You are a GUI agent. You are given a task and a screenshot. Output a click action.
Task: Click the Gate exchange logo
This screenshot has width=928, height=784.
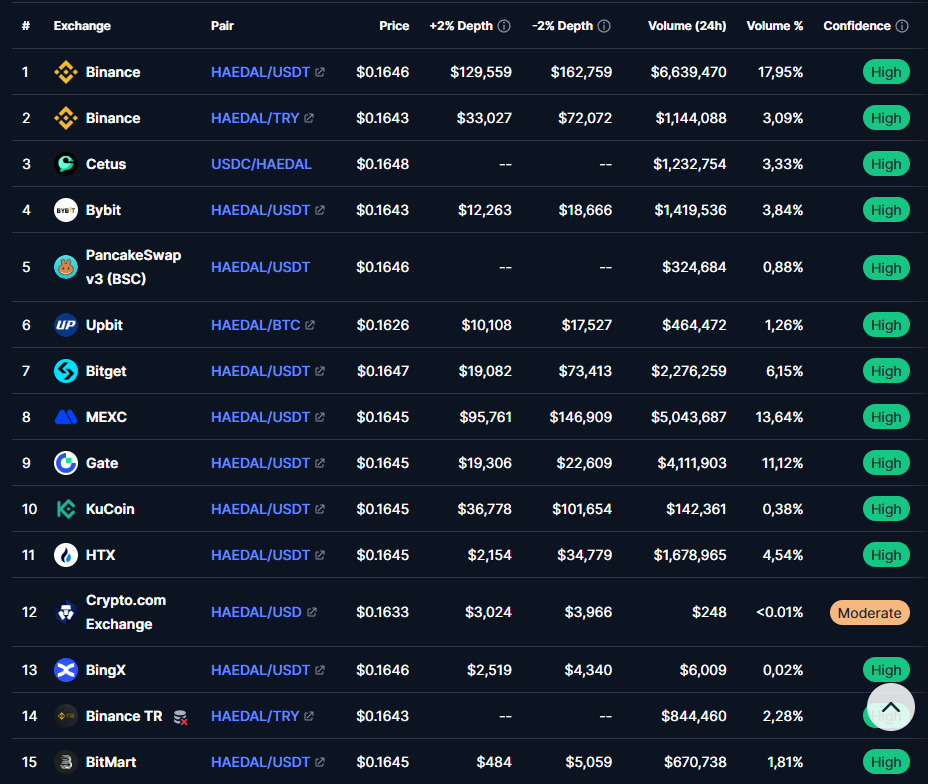pyautogui.click(x=66, y=463)
